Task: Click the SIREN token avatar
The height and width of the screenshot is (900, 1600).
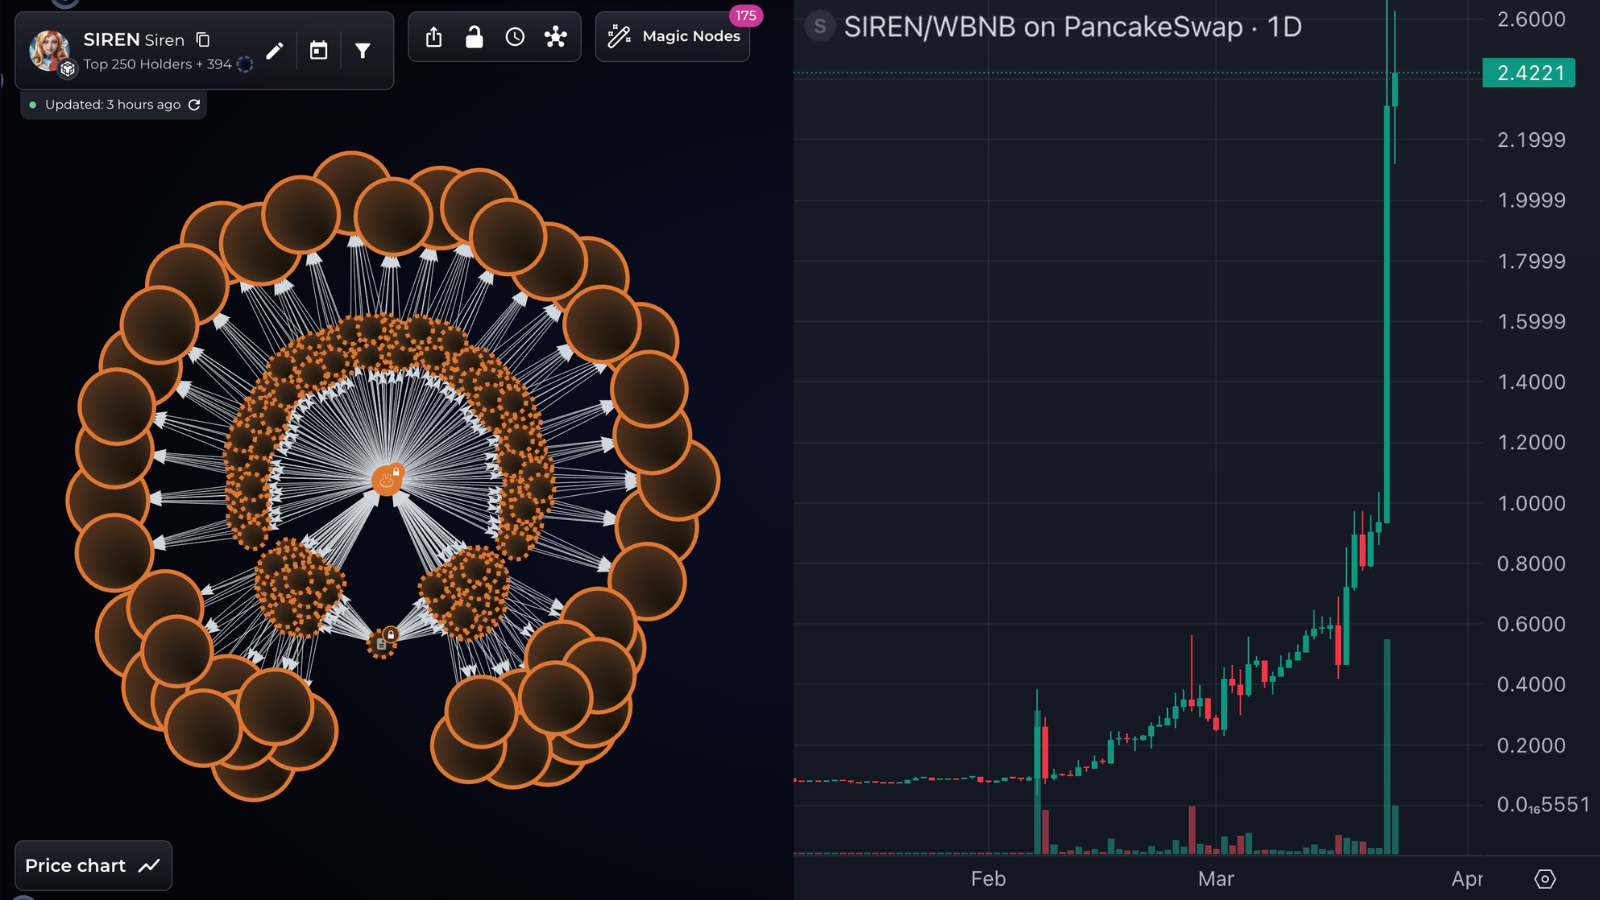Action: click(x=49, y=51)
